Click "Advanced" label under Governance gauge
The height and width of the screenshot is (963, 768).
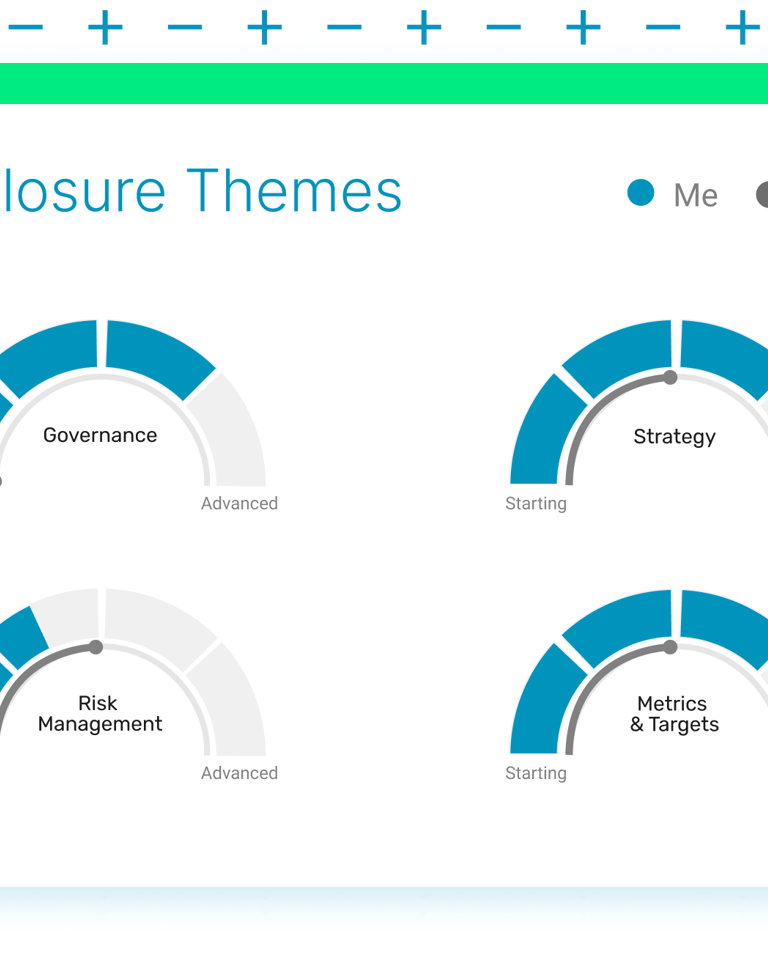pyautogui.click(x=240, y=504)
